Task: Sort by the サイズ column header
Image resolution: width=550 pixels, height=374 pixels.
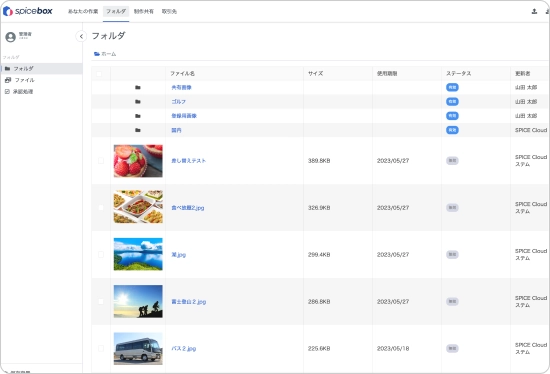Action: click(x=315, y=73)
